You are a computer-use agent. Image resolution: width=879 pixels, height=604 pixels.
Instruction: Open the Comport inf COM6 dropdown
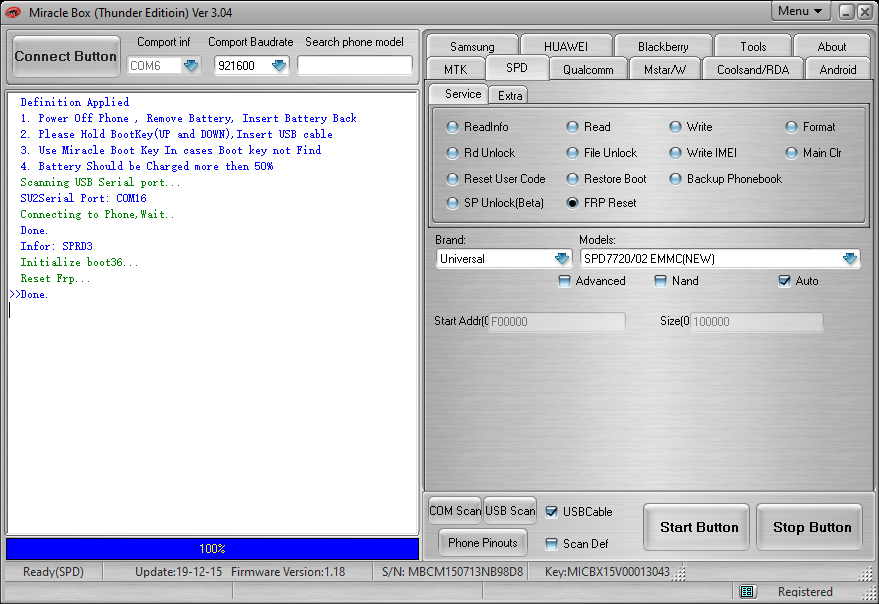[x=191, y=66]
